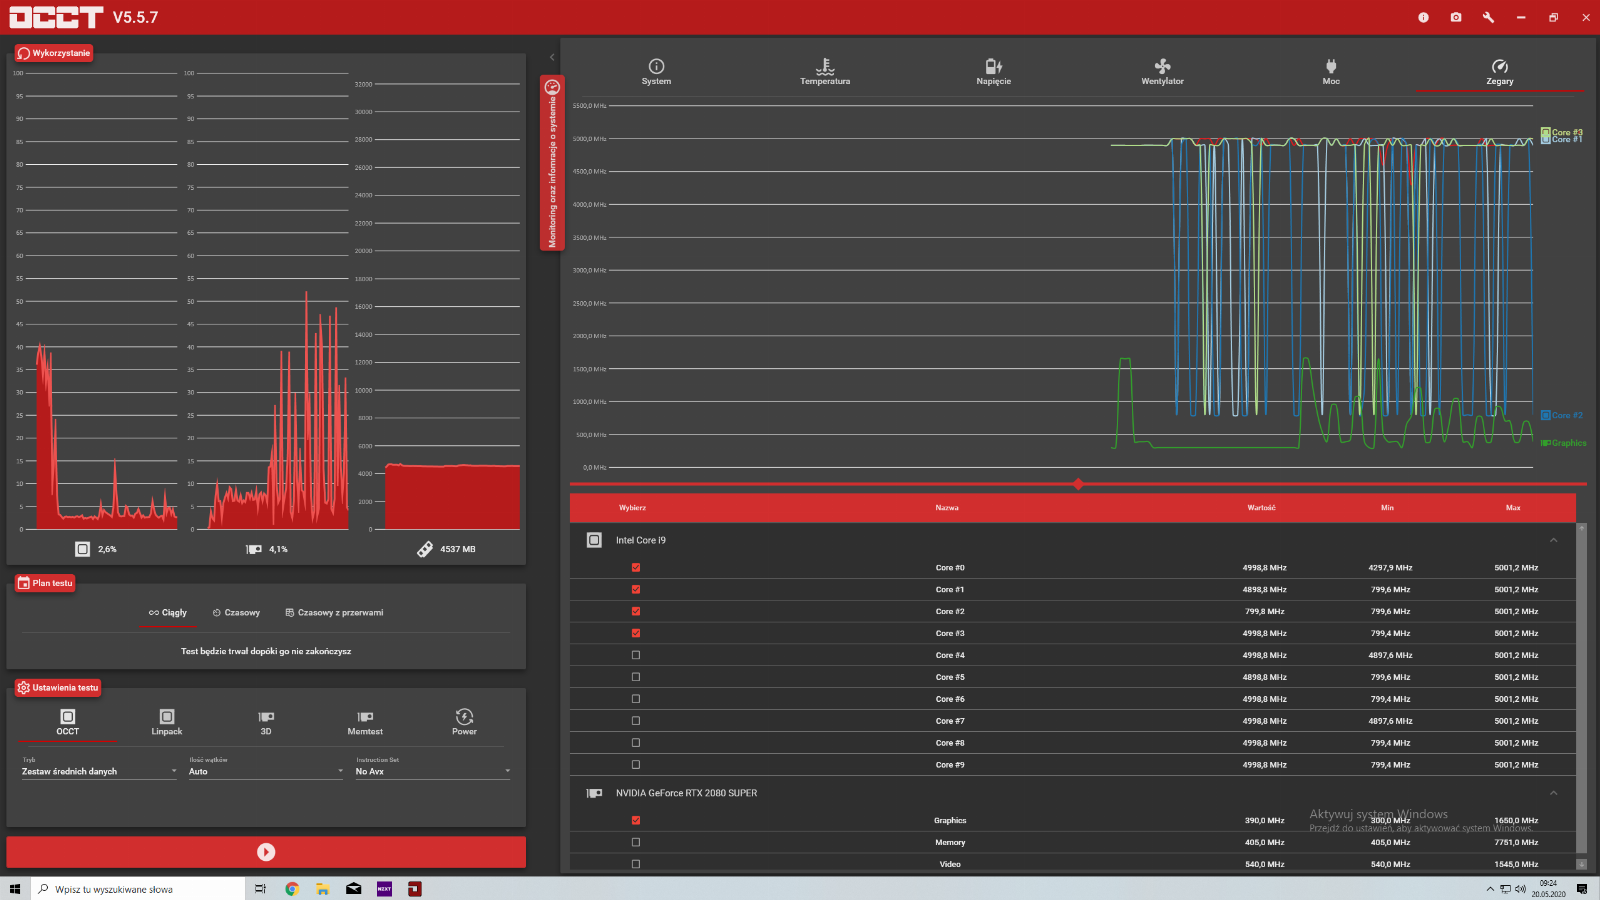Uncheck the Core #1 checkbox
Image resolution: width=1600 pixels, height=900 pixels.
(x=636, y=589)
